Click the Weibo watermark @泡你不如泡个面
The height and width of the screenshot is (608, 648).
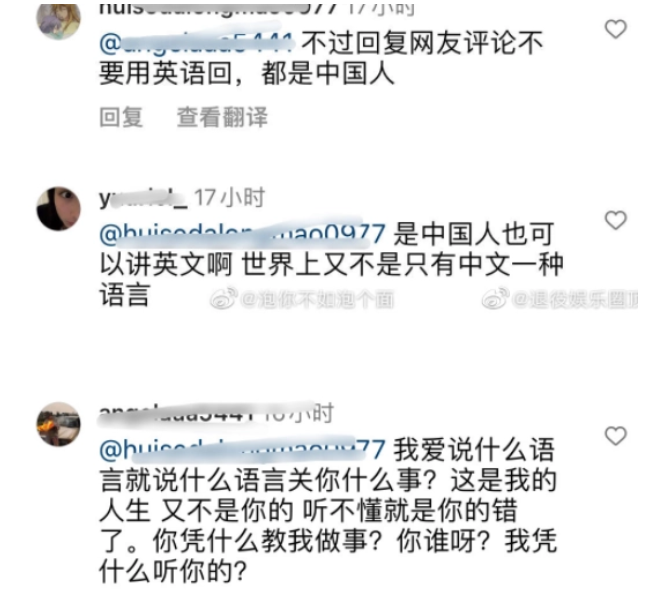click(x=303, y=299)
